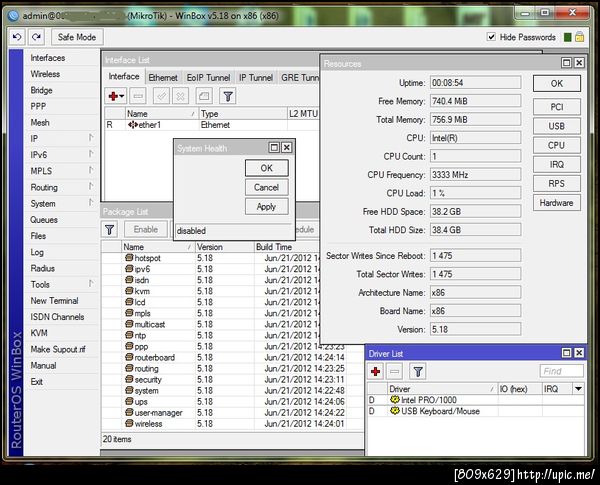Click the wireless package icon

coord(129,423)
